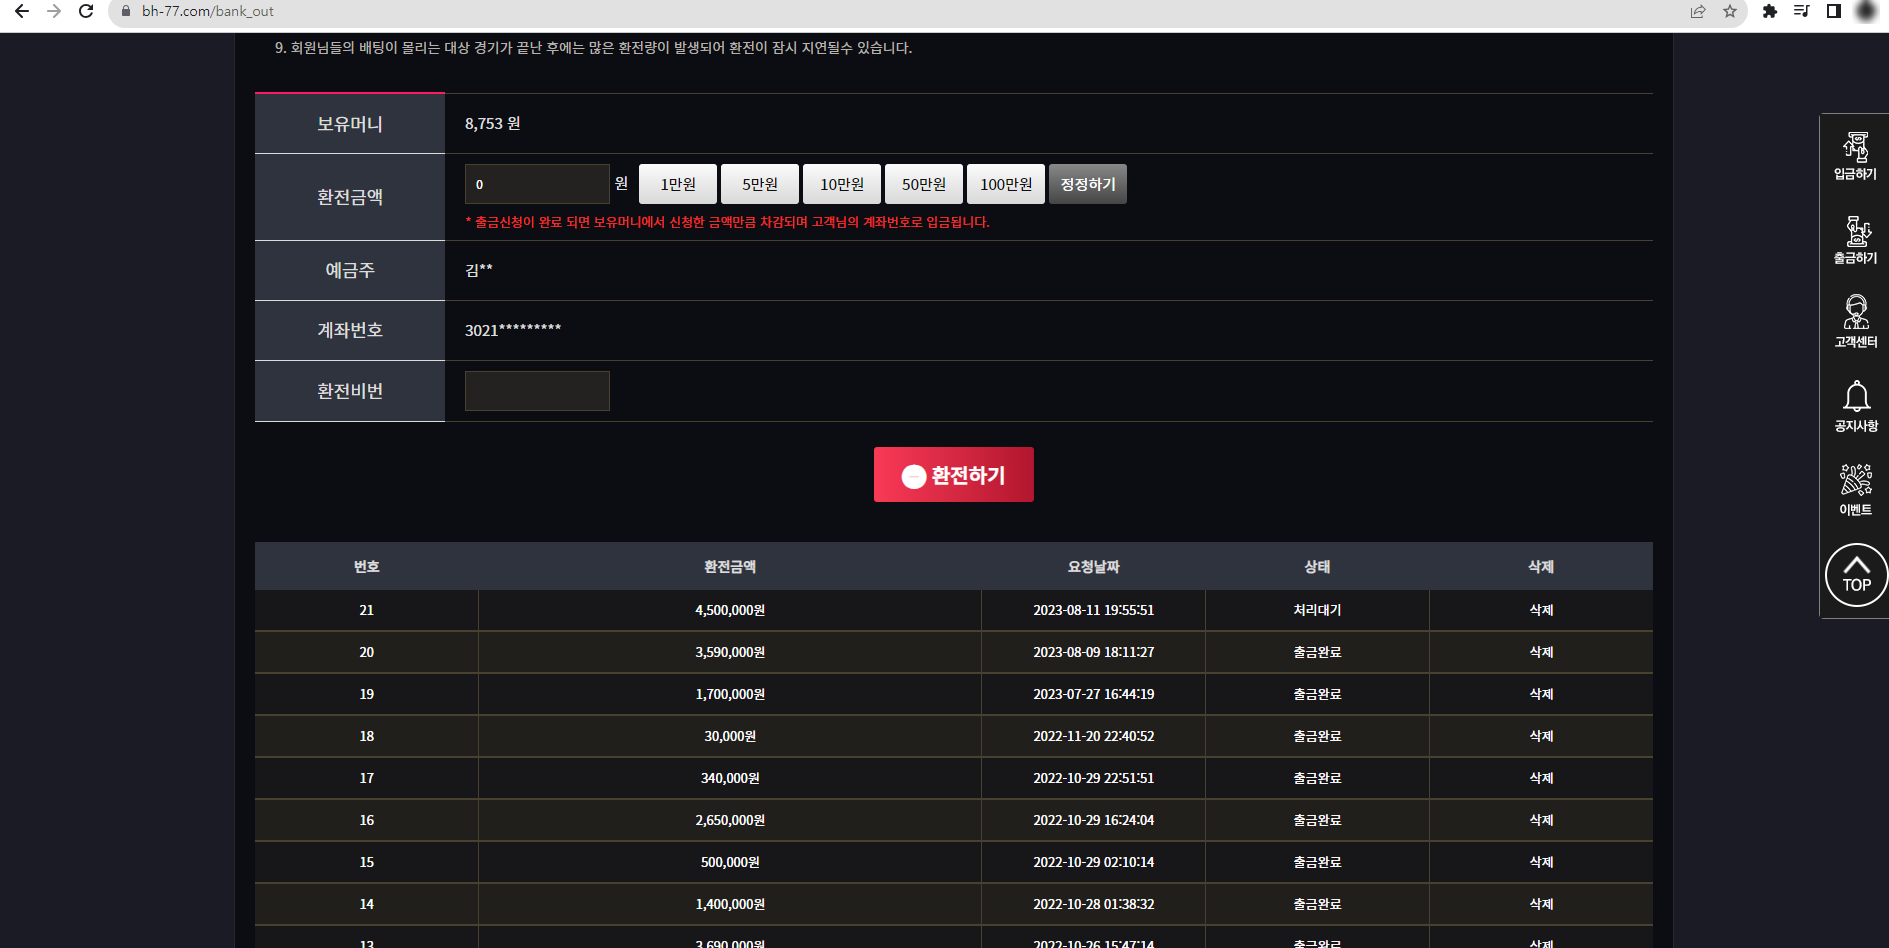
Task: Click the 500,000원 amount cell
Action: tap(730, 862)
